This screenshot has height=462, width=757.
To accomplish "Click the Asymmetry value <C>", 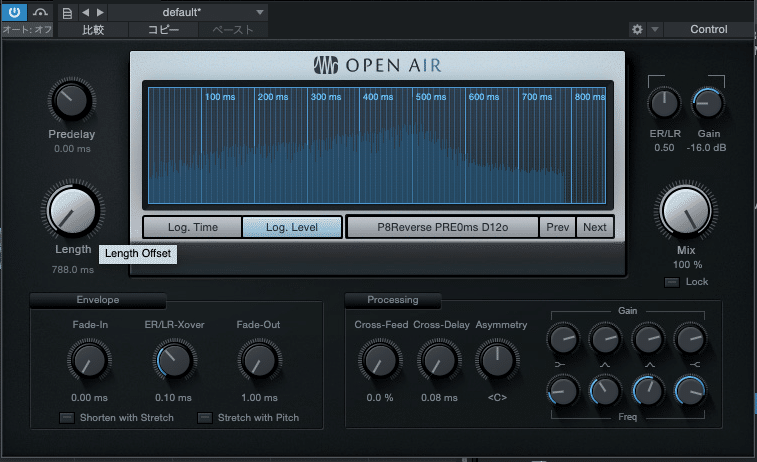I will [x=497, y=398].
